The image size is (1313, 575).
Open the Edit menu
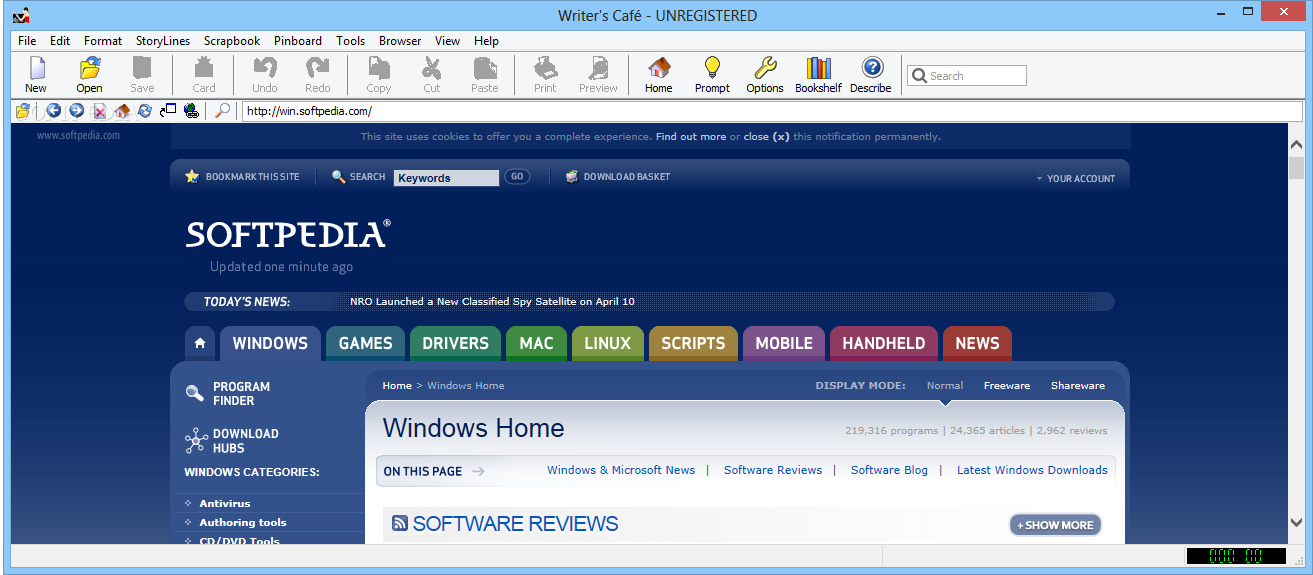[x=60, y=41]
